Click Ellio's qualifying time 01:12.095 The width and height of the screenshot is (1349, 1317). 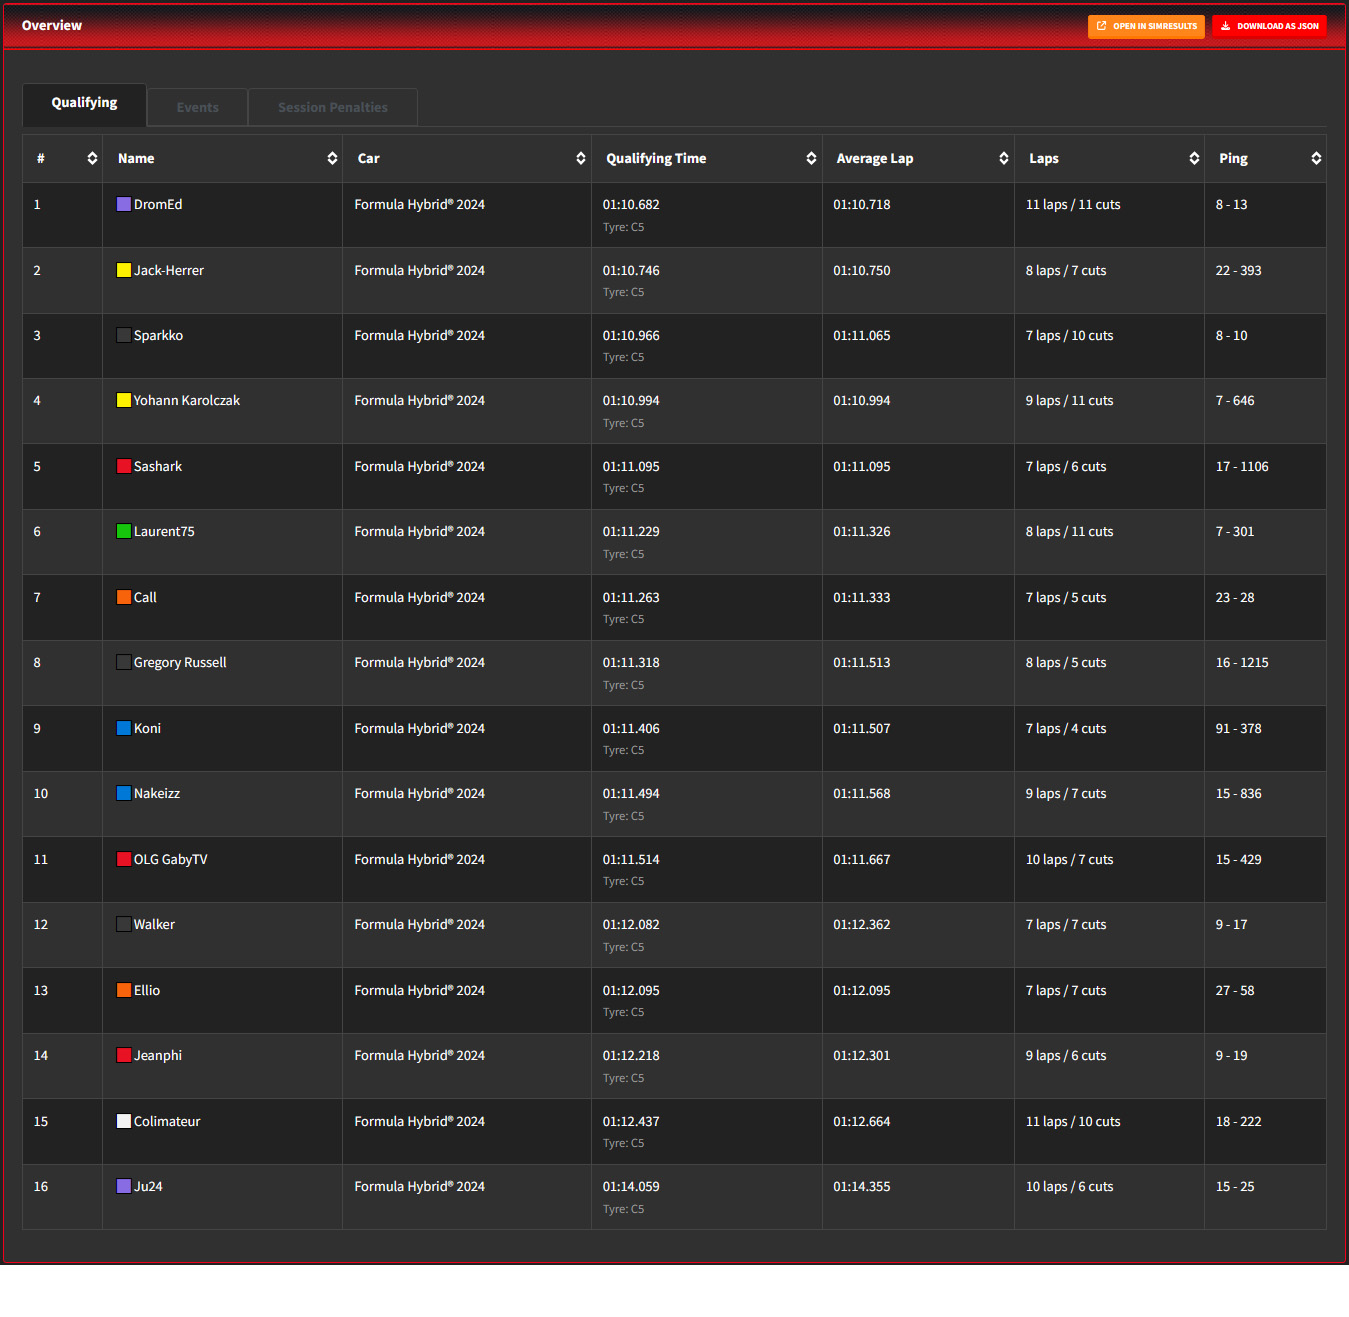click(631, 990)
